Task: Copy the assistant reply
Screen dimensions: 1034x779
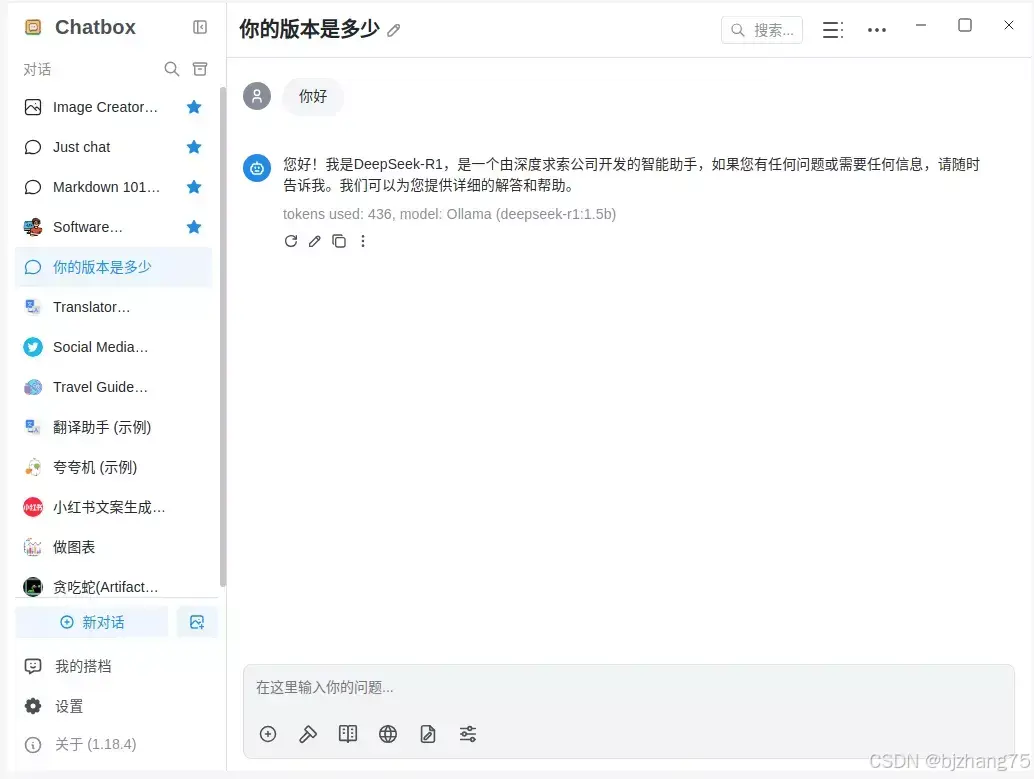Action: [339, 241]
